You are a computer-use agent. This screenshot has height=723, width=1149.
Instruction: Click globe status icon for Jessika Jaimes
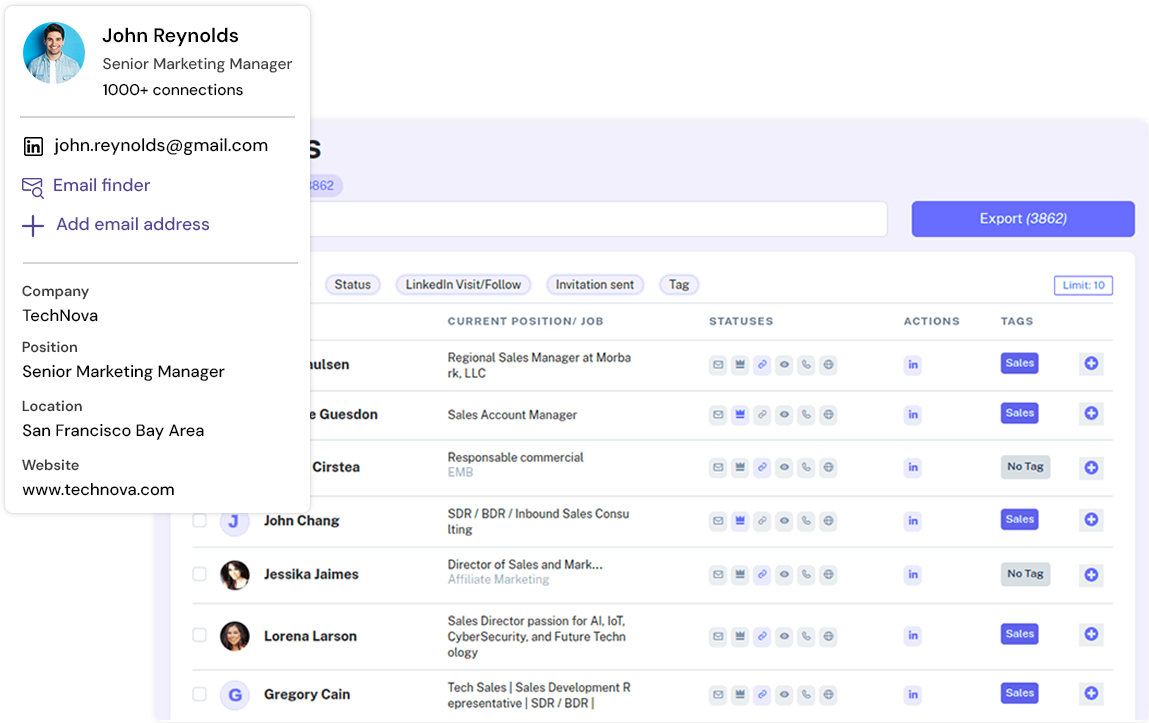tap(828, 574)
